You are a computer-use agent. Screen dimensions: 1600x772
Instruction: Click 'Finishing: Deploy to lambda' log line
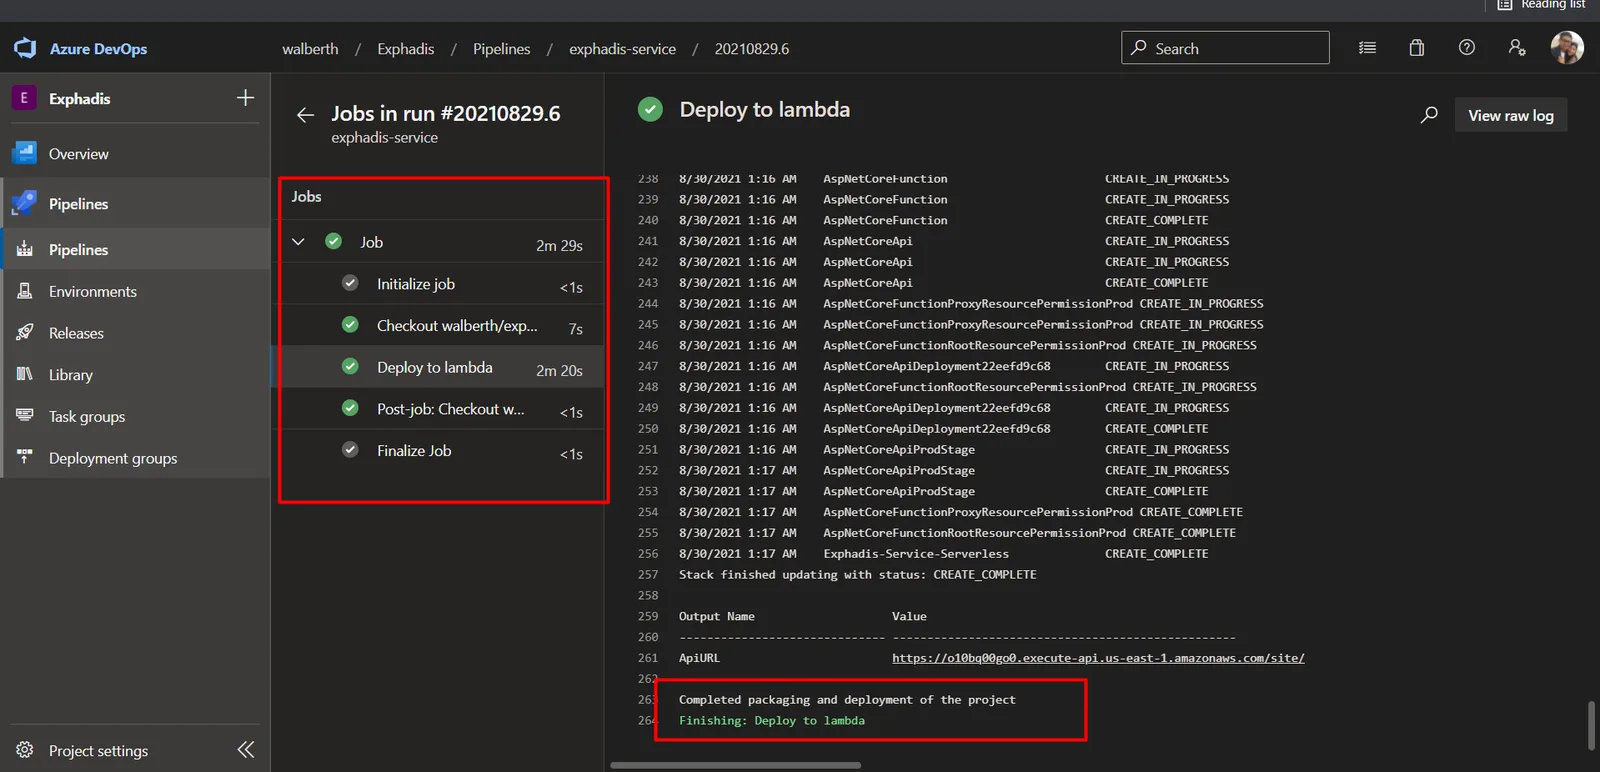click(x=771, y=721)
